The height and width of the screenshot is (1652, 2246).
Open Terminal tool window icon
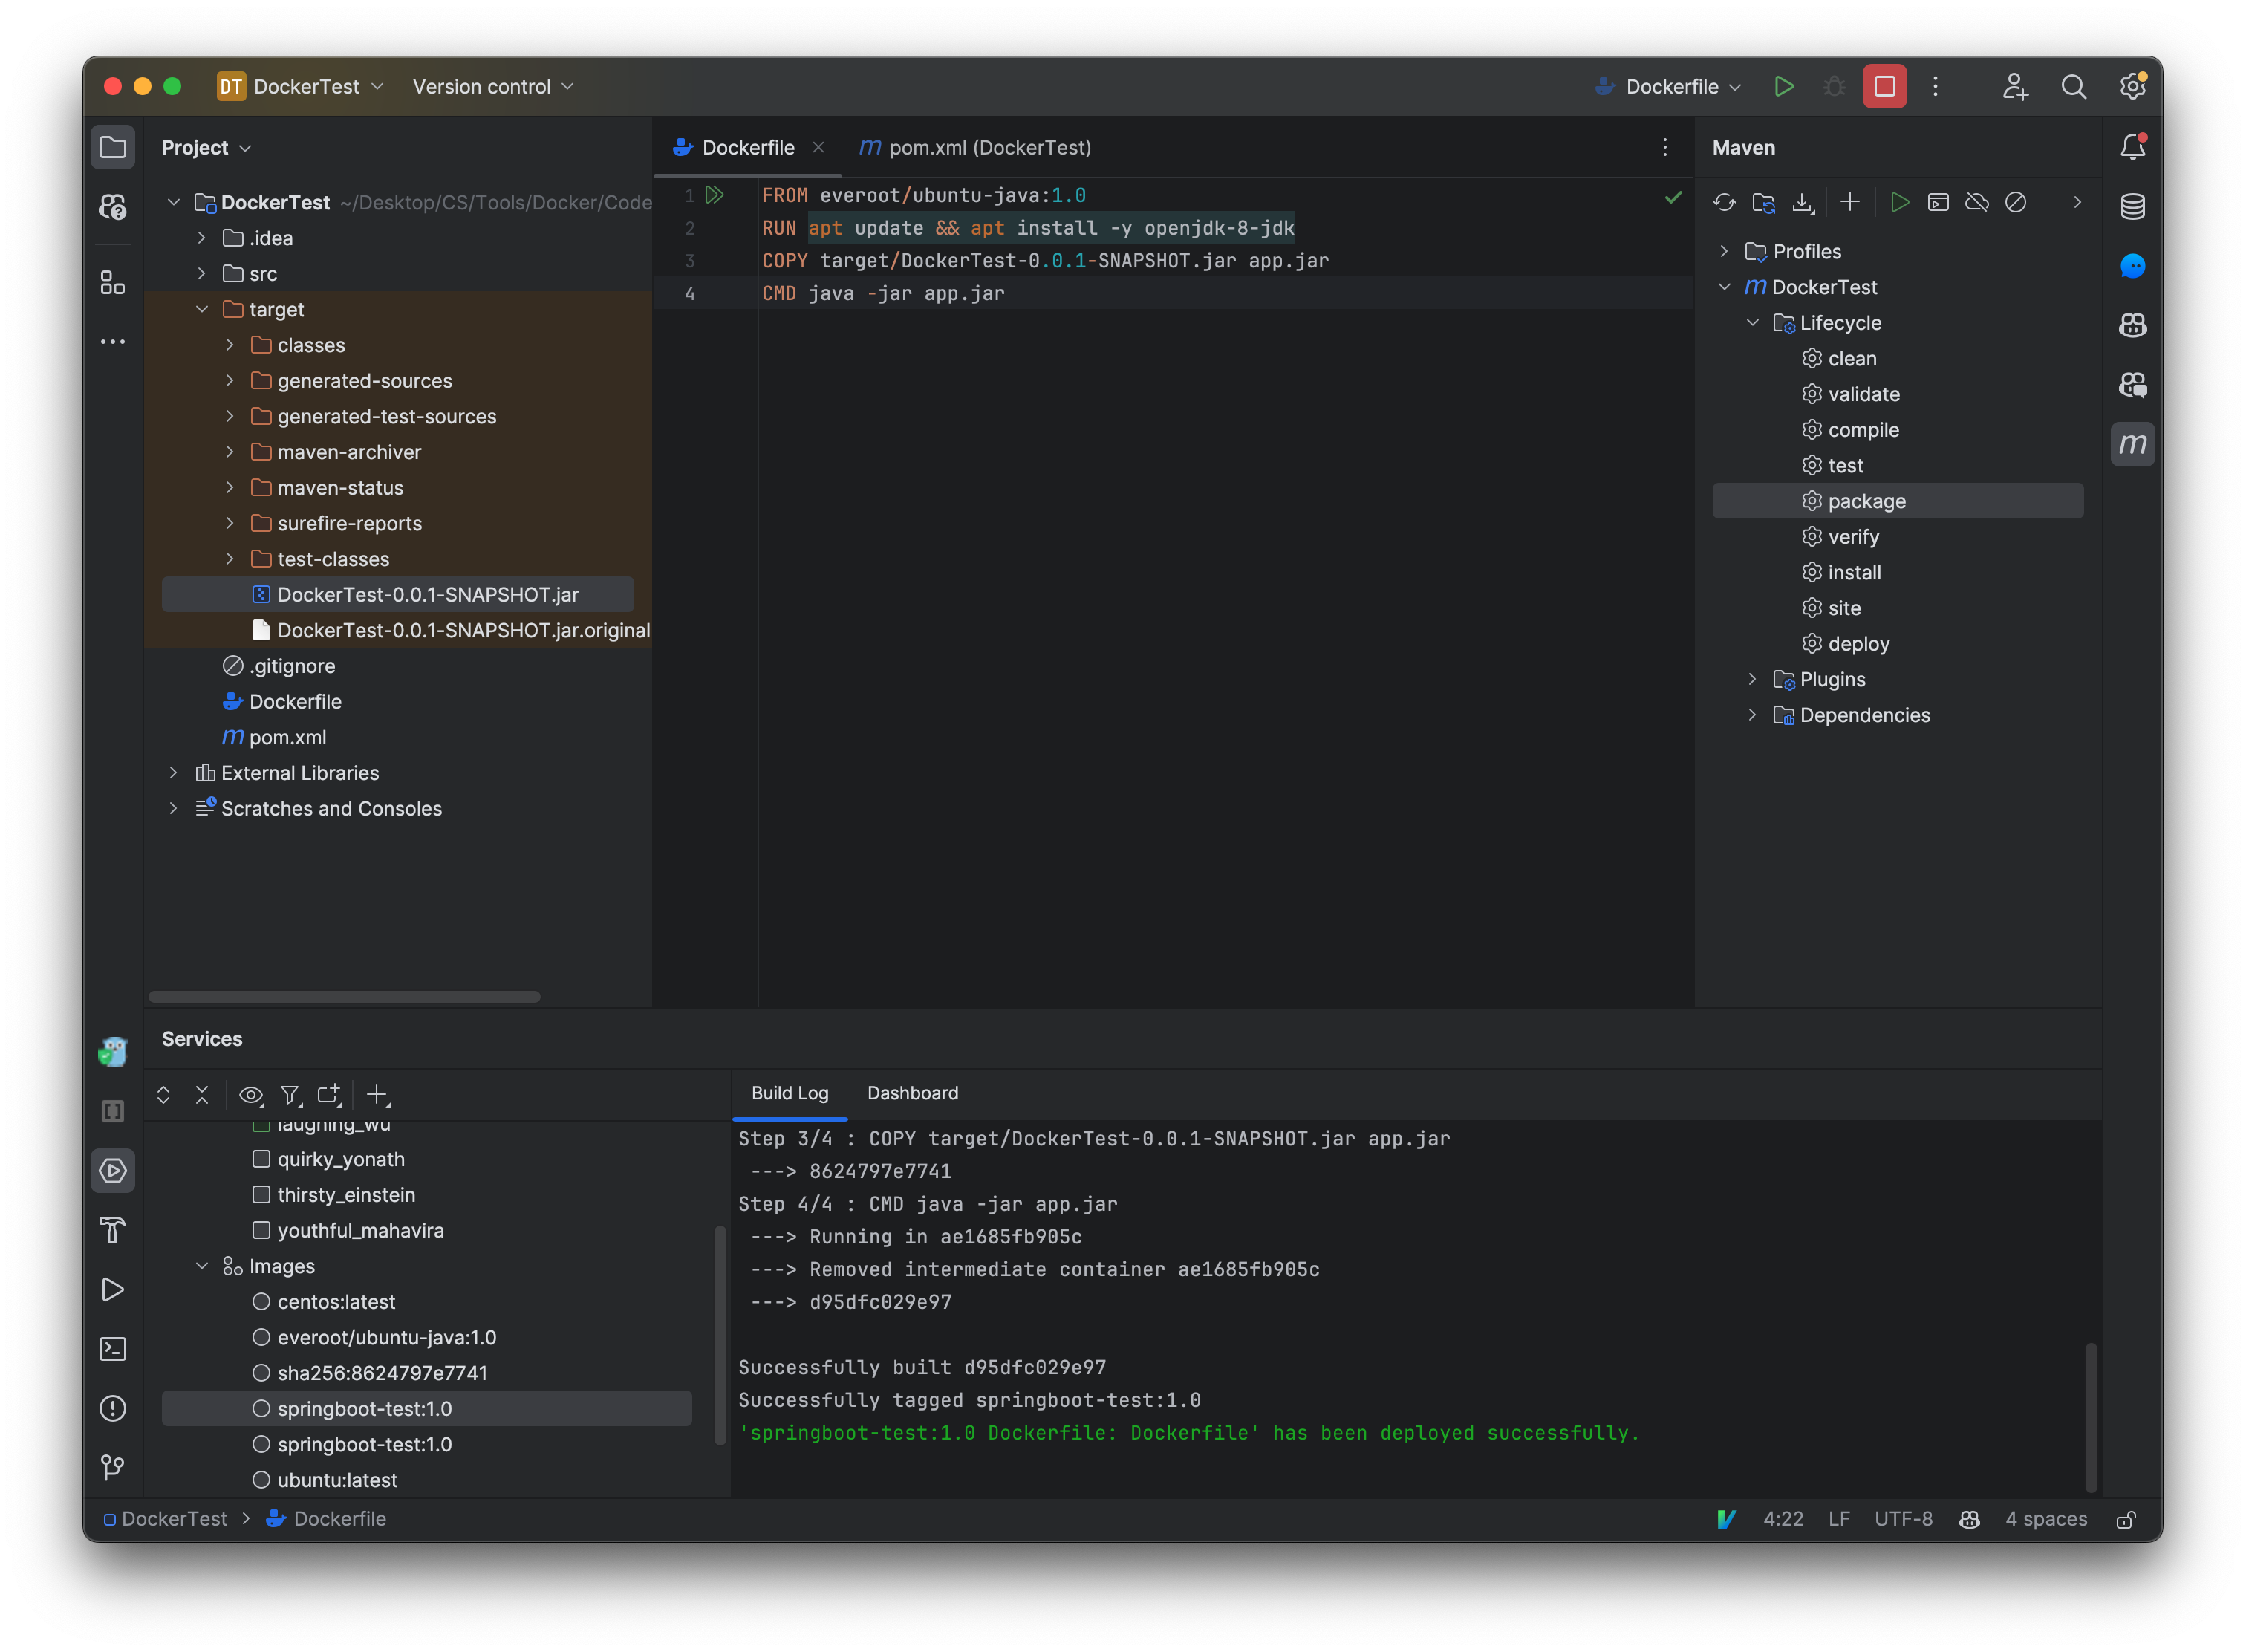(113, 1349)
